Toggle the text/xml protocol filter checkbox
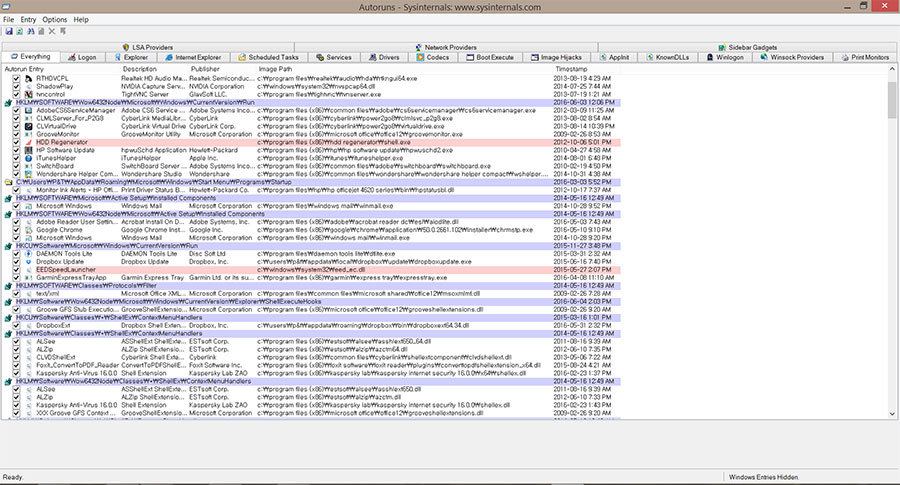 [16, 293]
